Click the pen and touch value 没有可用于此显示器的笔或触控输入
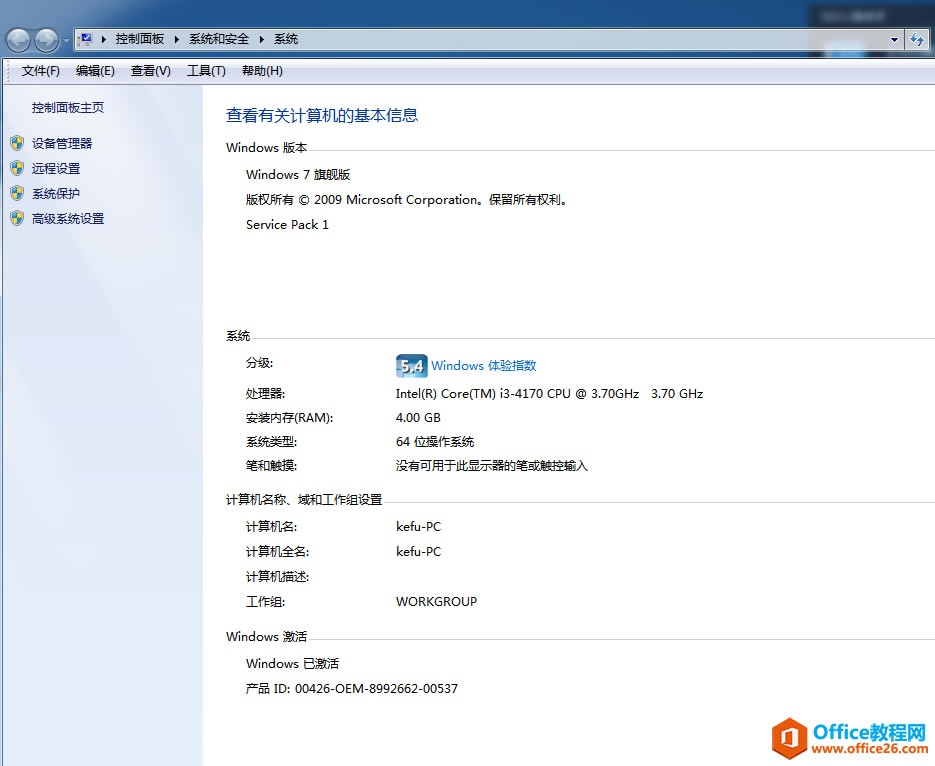This screenshot has width=935, height=766. tap(491, 466)
